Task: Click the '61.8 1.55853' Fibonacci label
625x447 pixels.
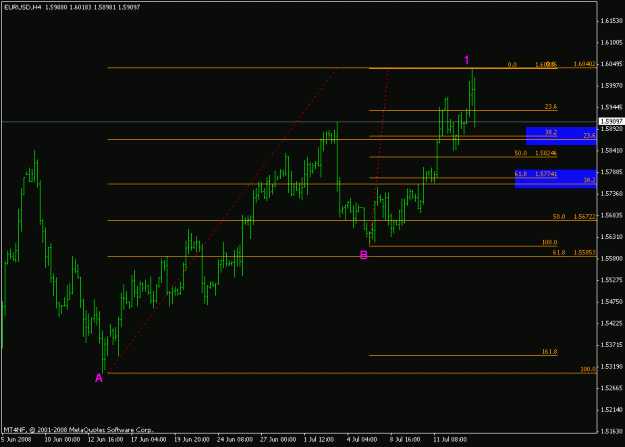Action: 574,253
